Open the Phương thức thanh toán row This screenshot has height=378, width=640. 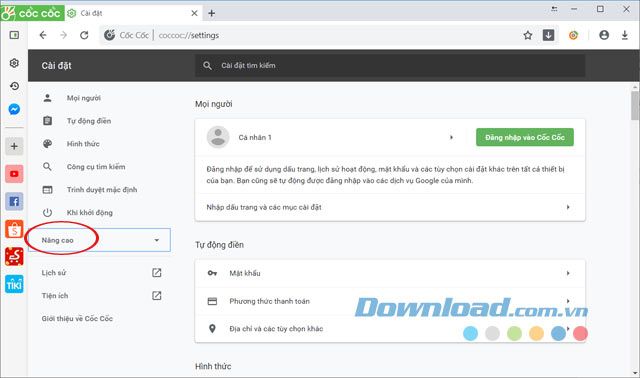point(390,301)
